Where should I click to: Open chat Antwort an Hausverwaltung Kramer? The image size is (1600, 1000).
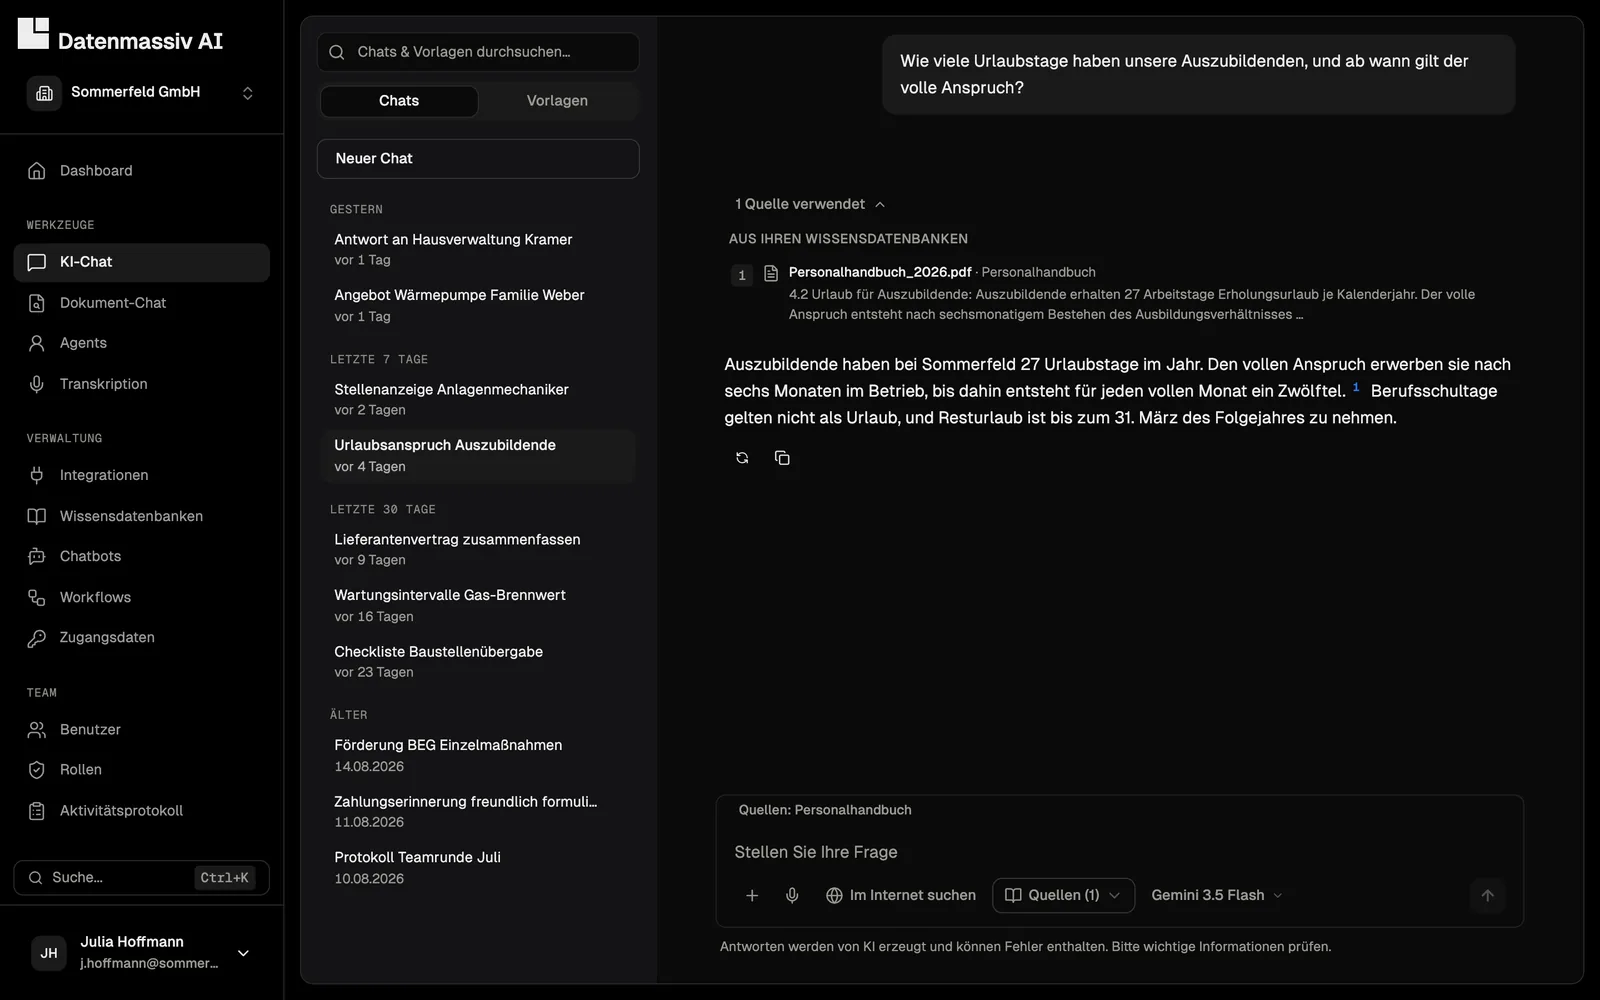(x=478, y=249)
